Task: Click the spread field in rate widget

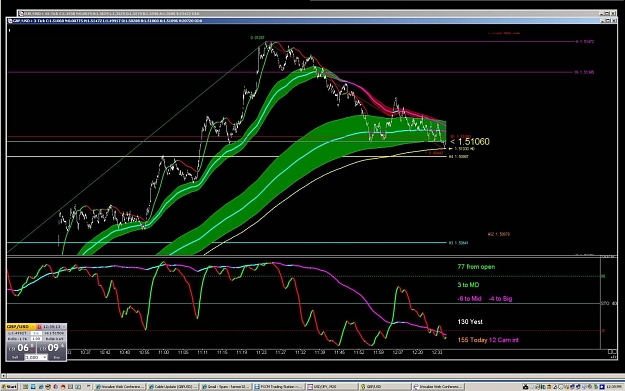Action: (36, 333)
